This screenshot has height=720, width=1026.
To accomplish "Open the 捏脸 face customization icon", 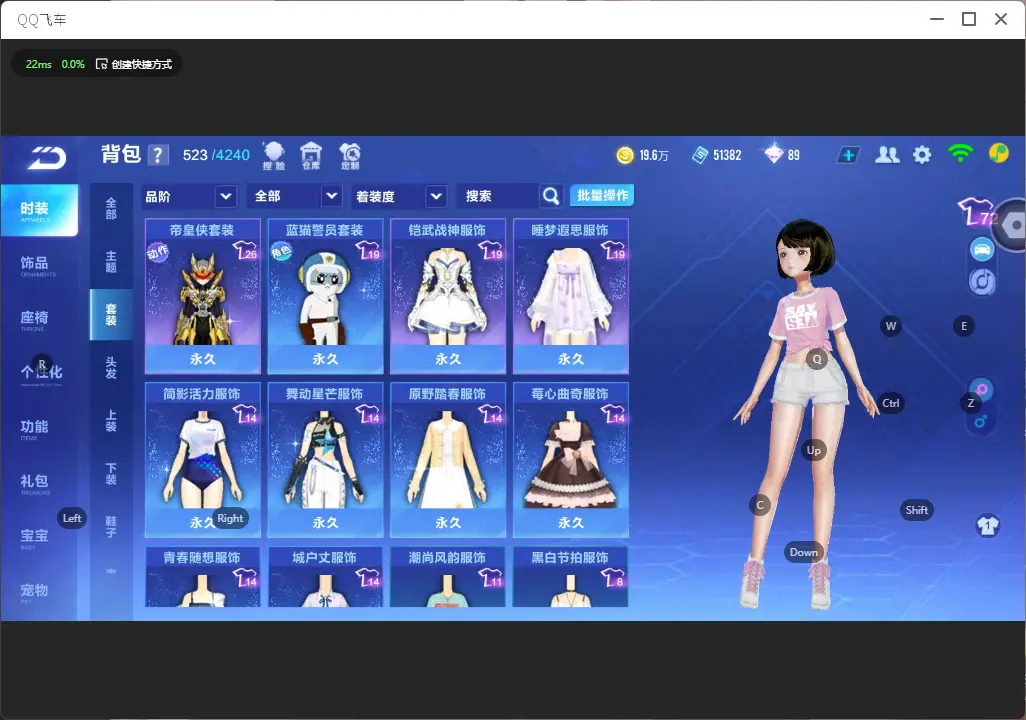I will coord(274,156).
